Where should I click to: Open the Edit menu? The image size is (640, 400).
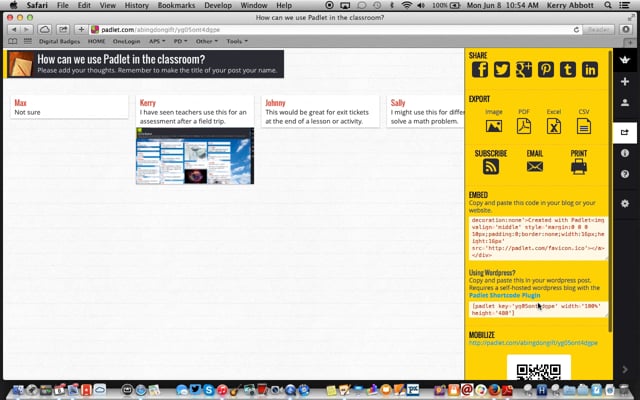pyautogui.click(x=84, y=5)
